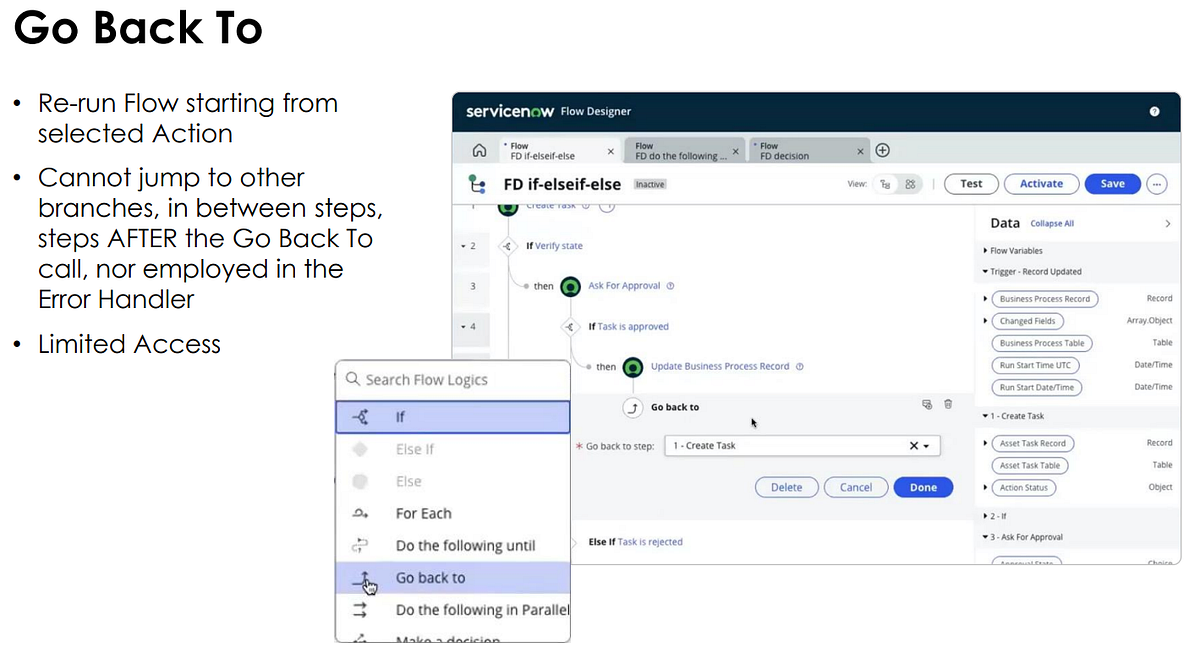Switch to the diagram view toggle
The width and height of the screenshot is (1200, 655).
(909, 184)
